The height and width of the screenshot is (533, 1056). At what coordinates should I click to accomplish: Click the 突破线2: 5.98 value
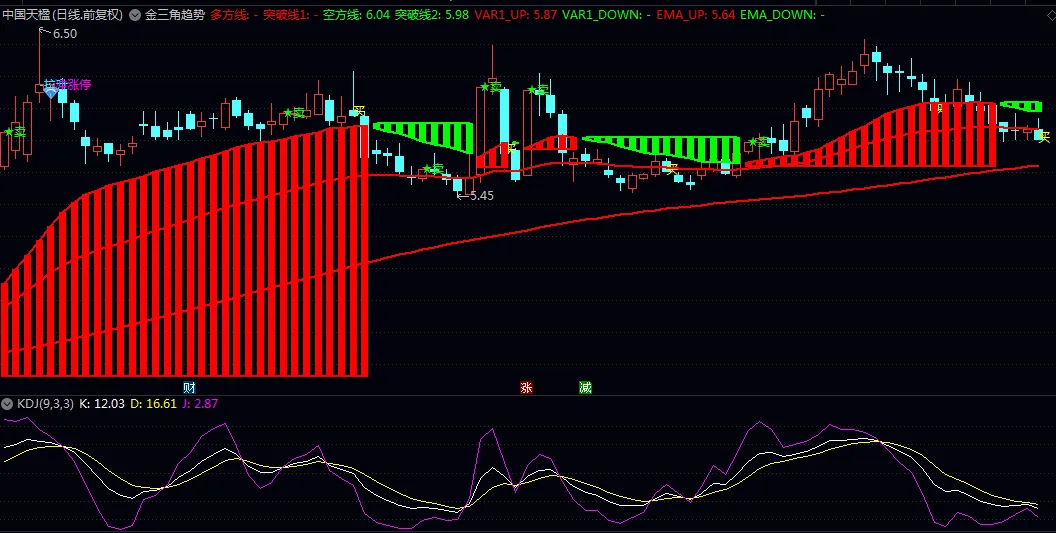[x=432, y=14]
